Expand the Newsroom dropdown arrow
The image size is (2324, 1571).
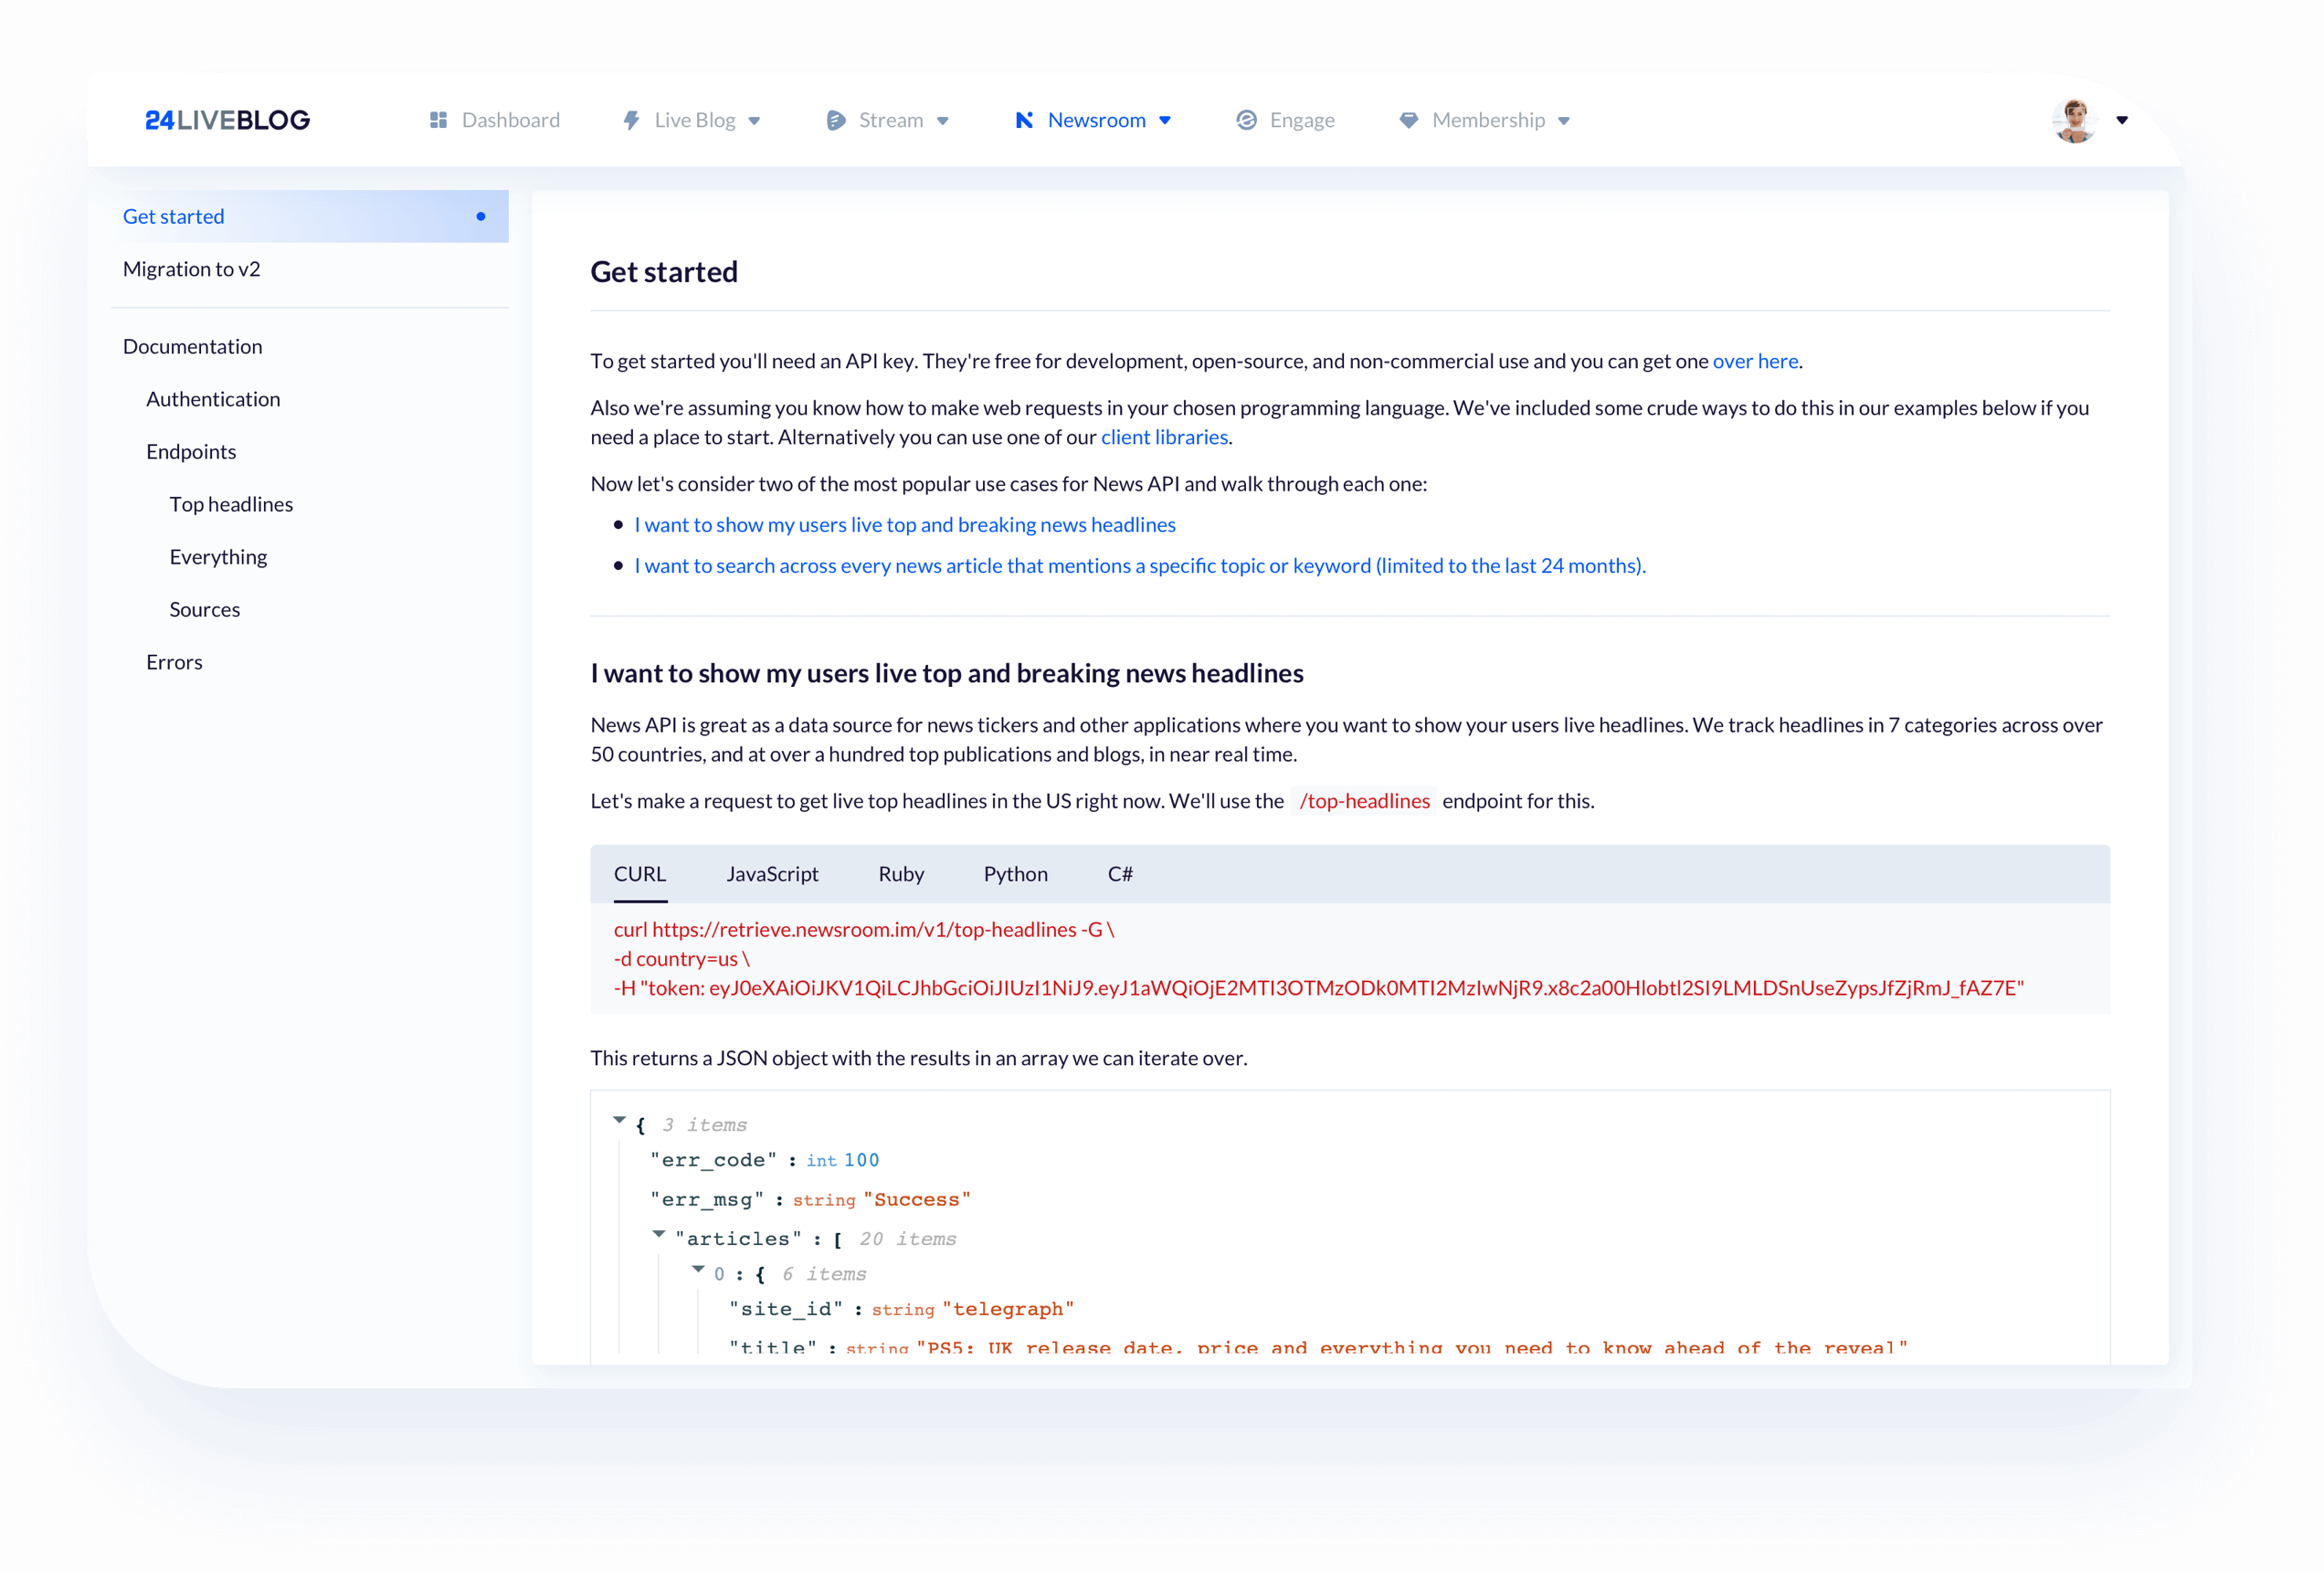pos(1165,121)
